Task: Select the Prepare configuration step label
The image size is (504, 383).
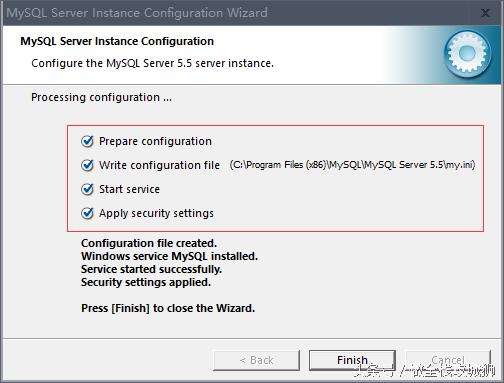Action: 155,141
